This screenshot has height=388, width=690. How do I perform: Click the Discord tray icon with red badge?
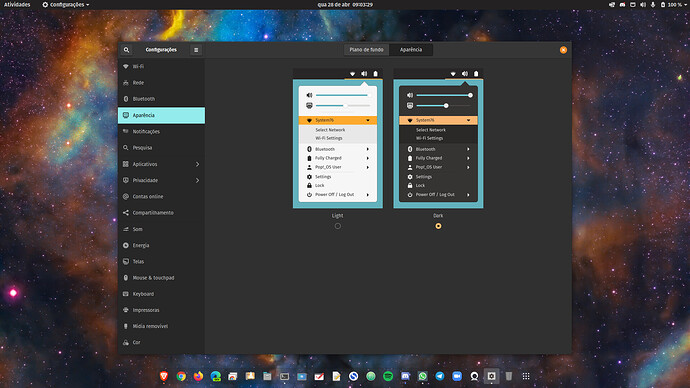click(622, 4)
